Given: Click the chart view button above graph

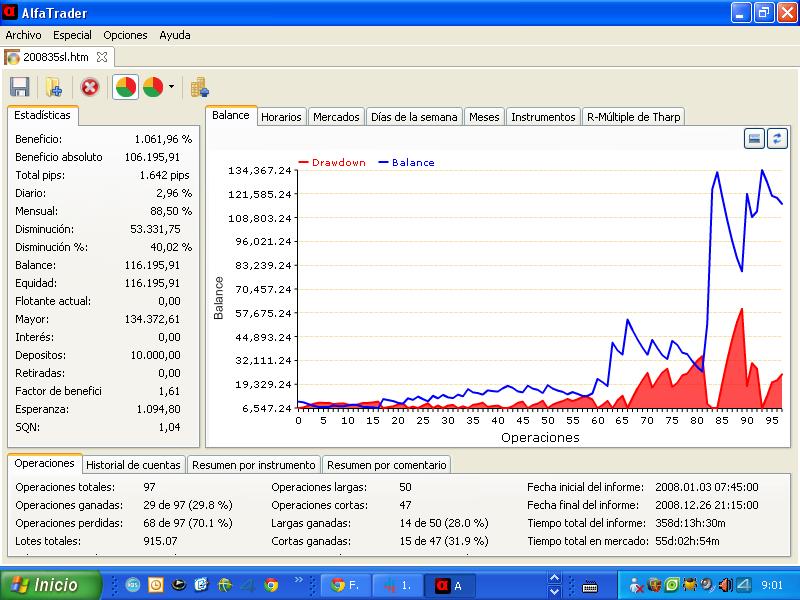Looking at the screenshot, I should (755, 138).
